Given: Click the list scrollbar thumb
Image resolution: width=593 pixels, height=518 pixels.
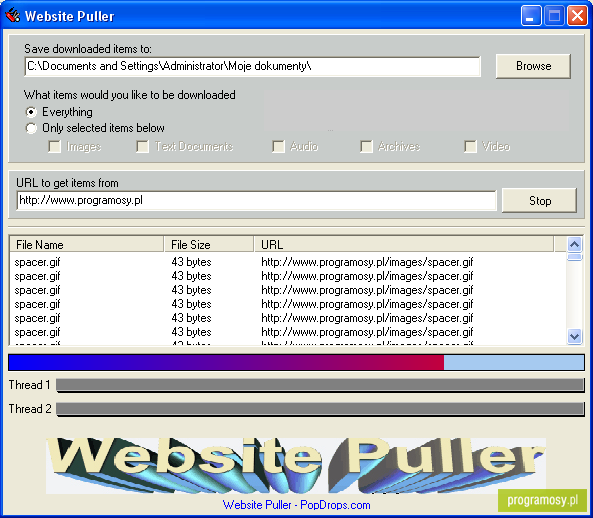Looking at the screenshot, I should [x=574, y=257].
